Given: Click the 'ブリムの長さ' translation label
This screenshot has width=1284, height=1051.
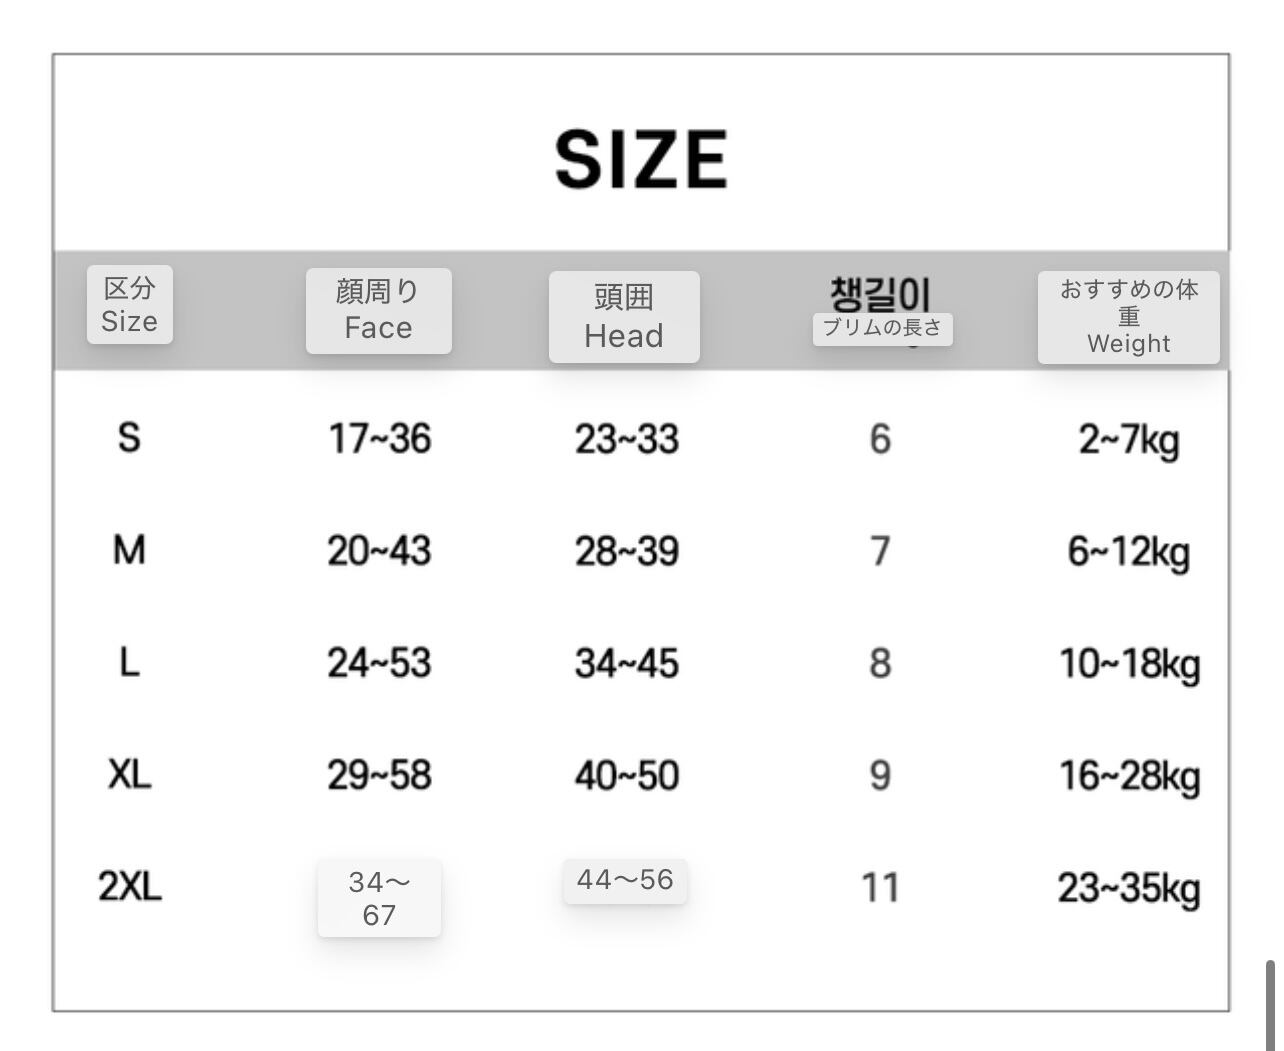Looking at the screenshot, I should [x=882, y=328].
